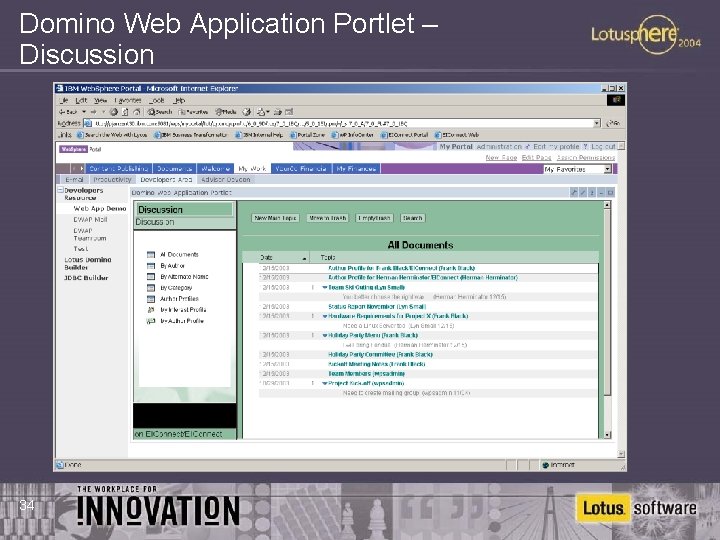Select JDBC Builder in sidebar
Image resolution: width=720 pixels, height=540 pixels.
[x=86, y=278]
